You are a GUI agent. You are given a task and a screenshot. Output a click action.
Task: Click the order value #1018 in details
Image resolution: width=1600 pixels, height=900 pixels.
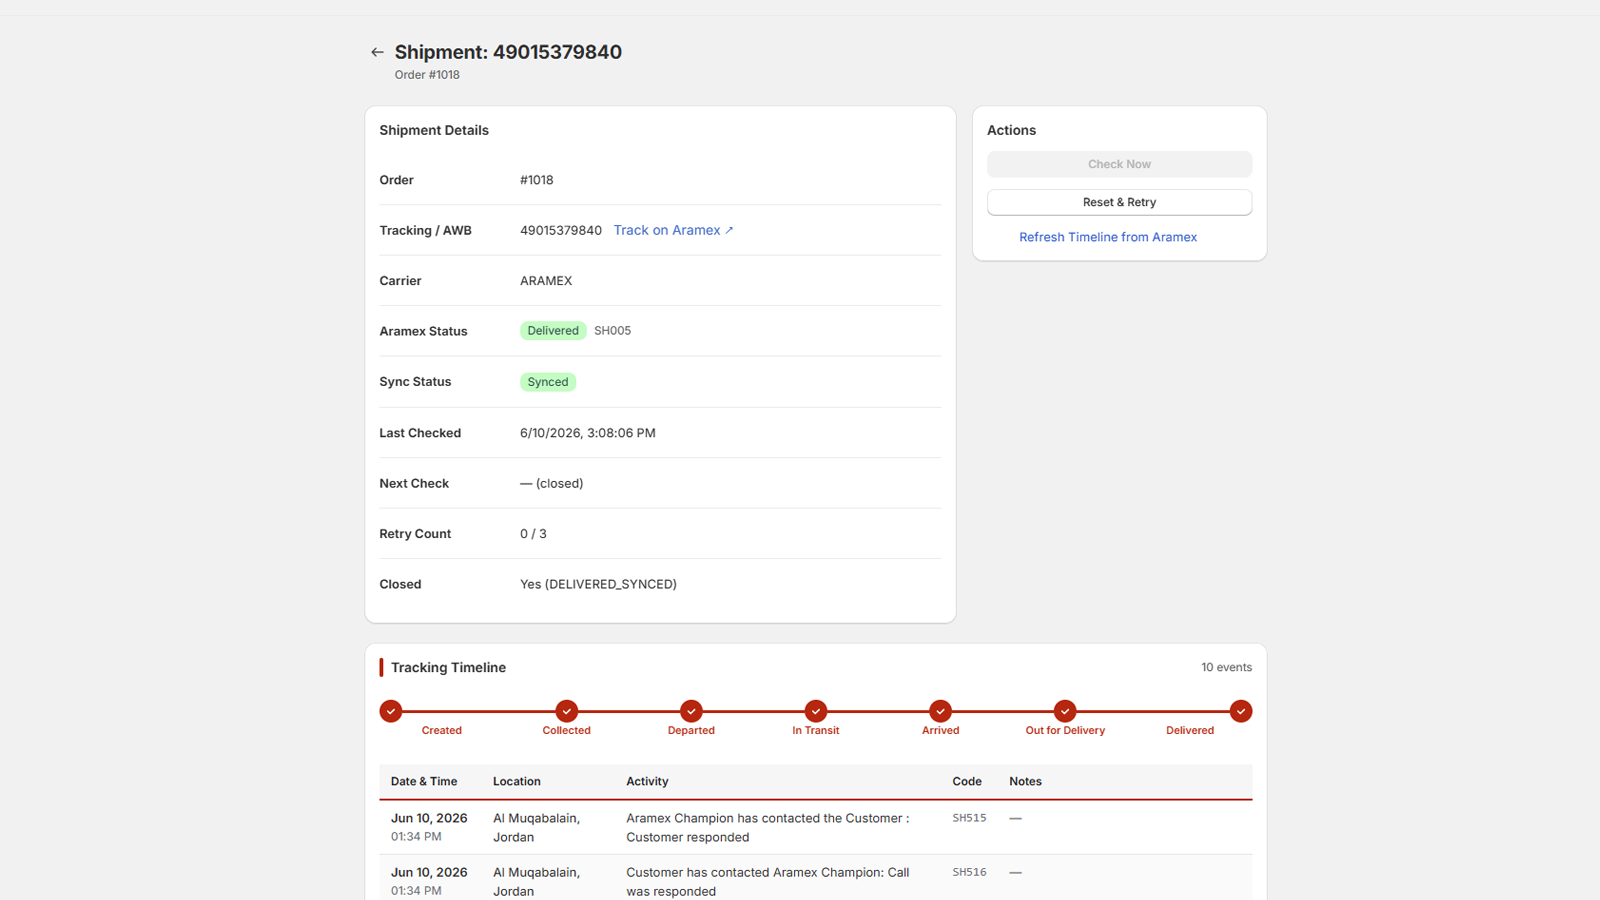(537, 180)
